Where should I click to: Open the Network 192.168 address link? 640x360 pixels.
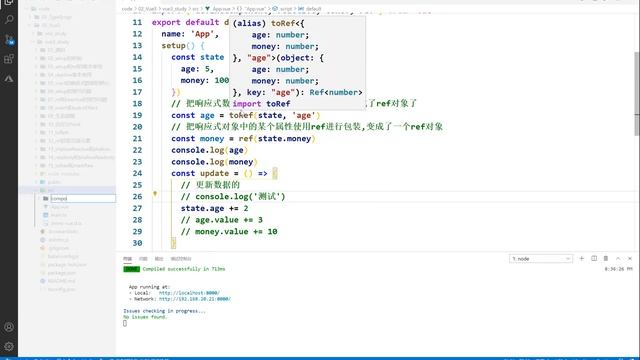point(195,299)
